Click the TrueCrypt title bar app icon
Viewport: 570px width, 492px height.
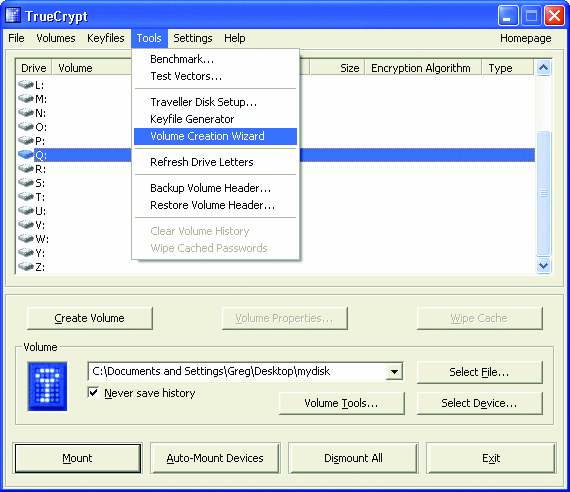pyautogui.click(x=13, y=15)
